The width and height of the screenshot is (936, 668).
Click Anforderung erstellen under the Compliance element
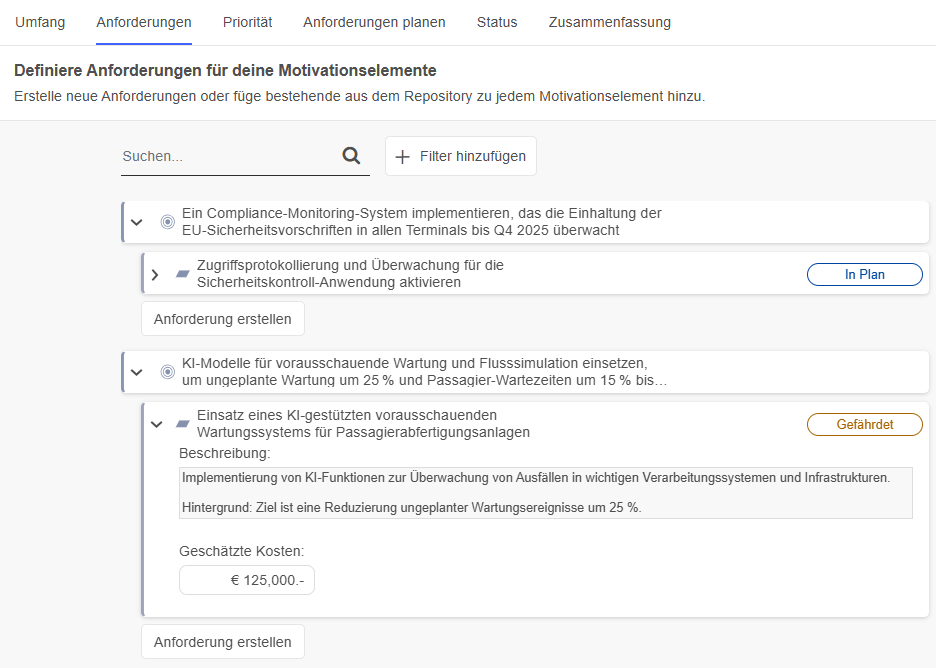point(222,318)
